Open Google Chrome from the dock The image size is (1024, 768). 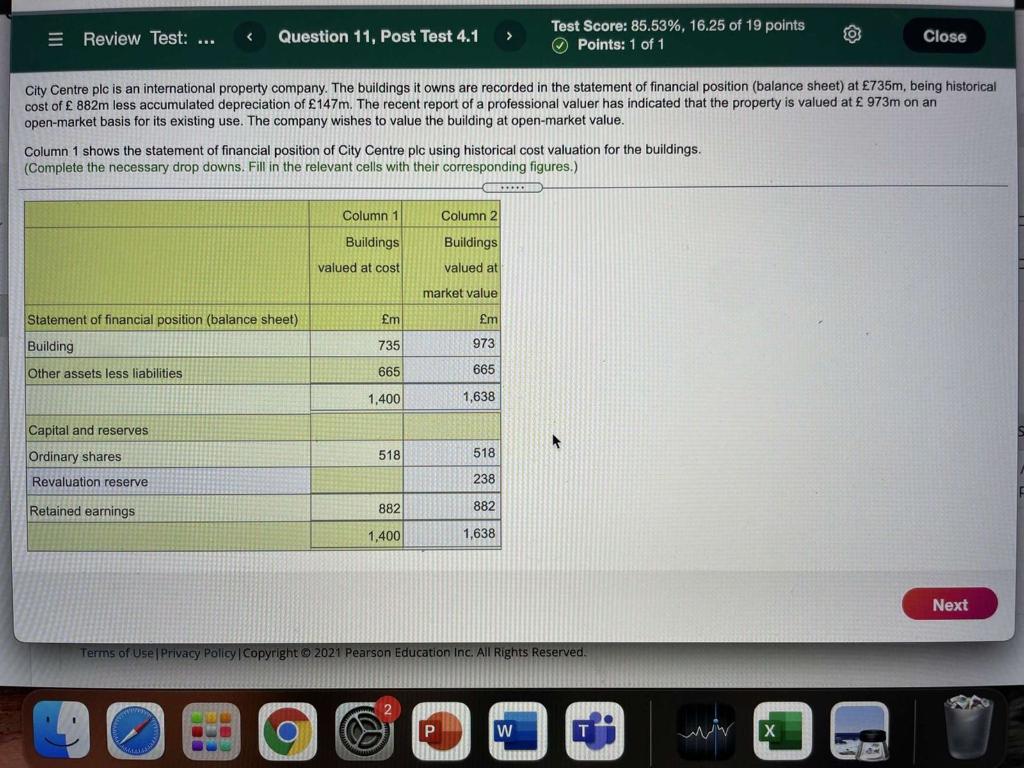coord(287,731)
